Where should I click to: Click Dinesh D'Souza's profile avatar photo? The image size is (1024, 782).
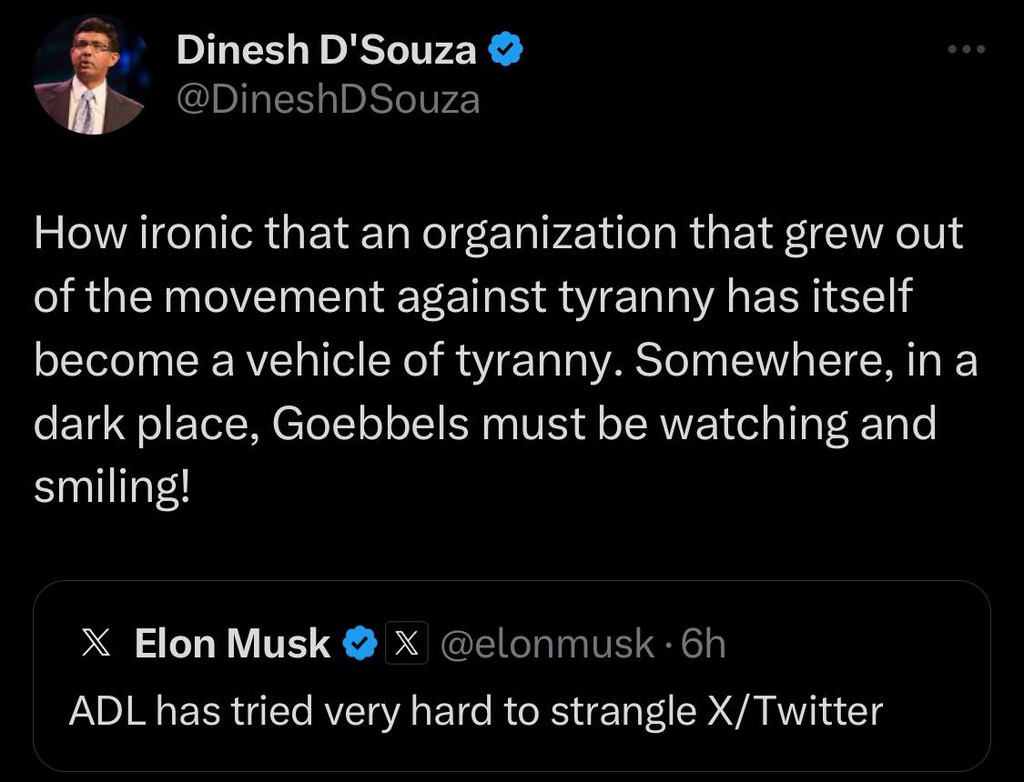point(89,75)
